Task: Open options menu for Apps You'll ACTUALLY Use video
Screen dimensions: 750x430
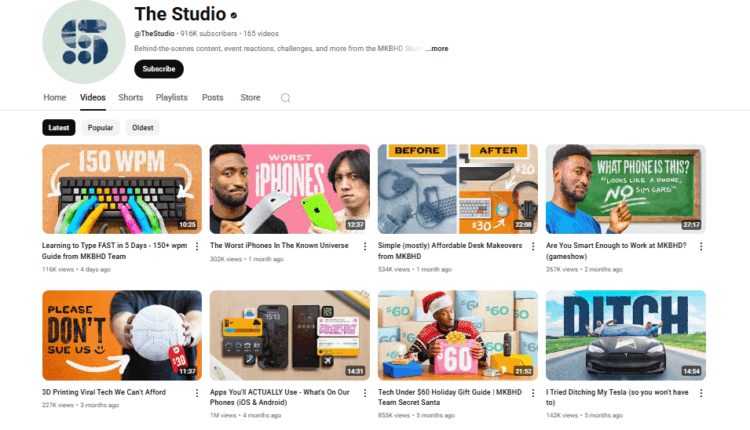Action: [365, 393]
